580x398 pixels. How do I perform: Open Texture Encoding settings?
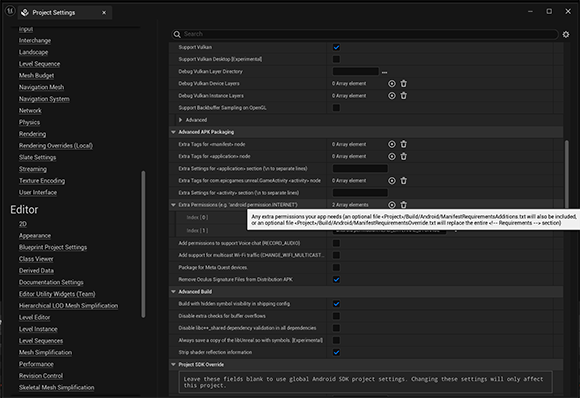(42, 181)
